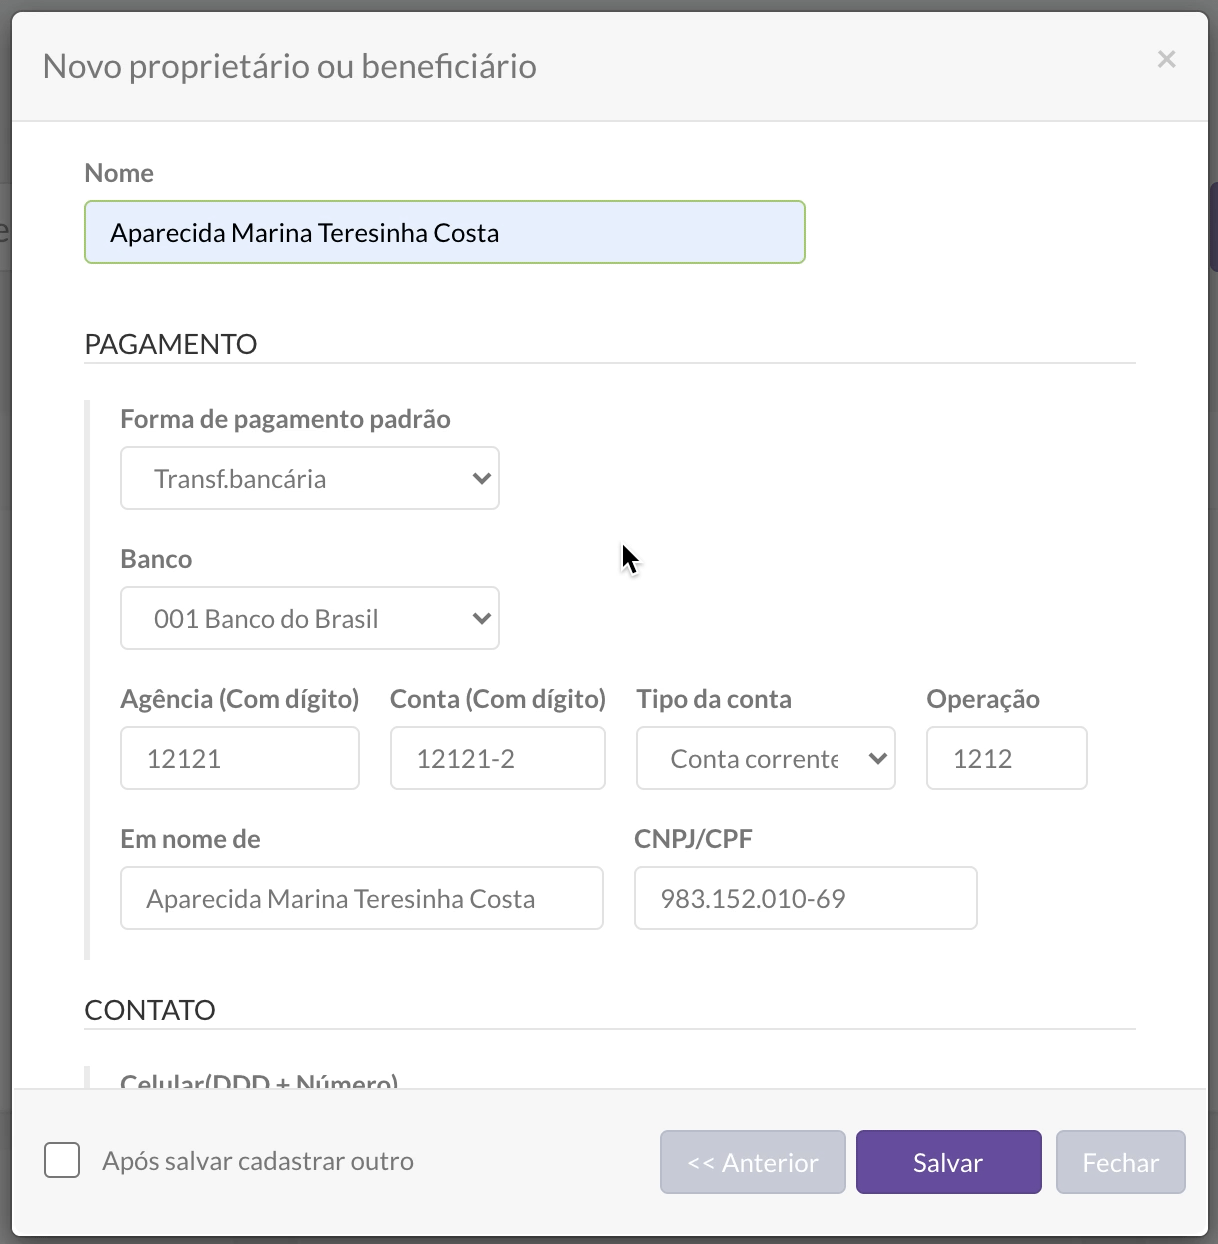Click the Forma de pagamento padrão label

coord(285,419)
